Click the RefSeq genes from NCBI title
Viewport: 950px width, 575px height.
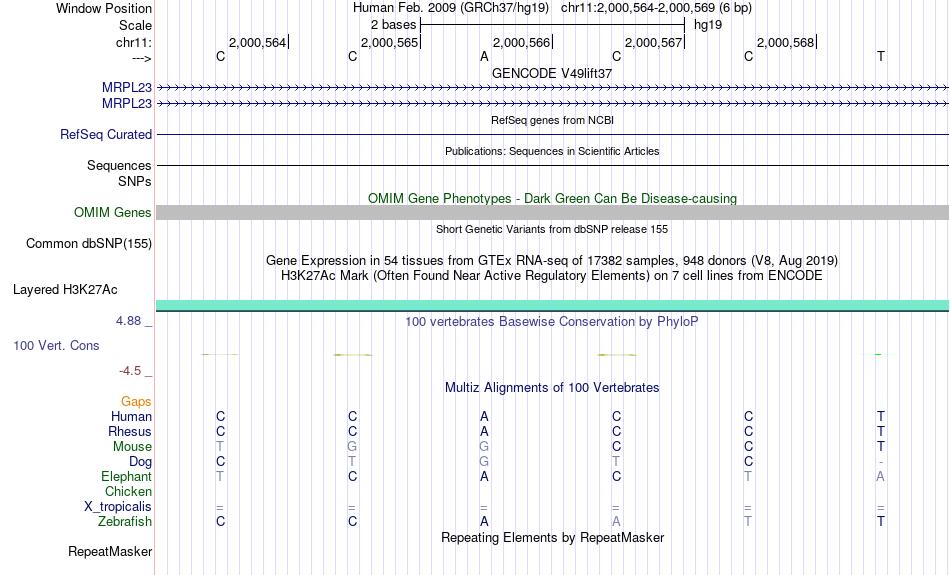click(x=553, y=120)
